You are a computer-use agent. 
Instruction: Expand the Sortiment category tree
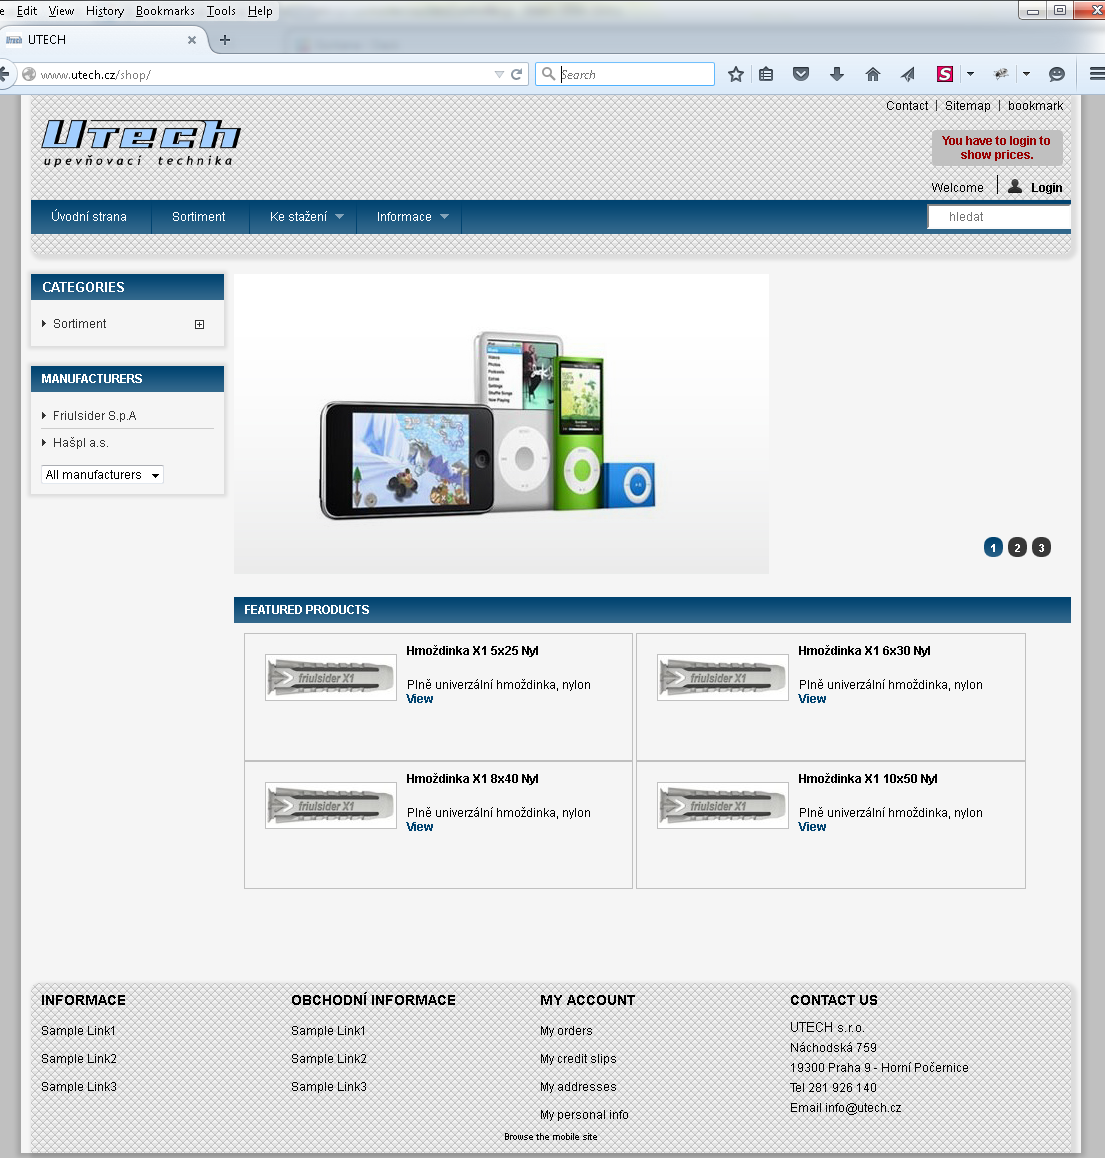[x=199, y=324]
